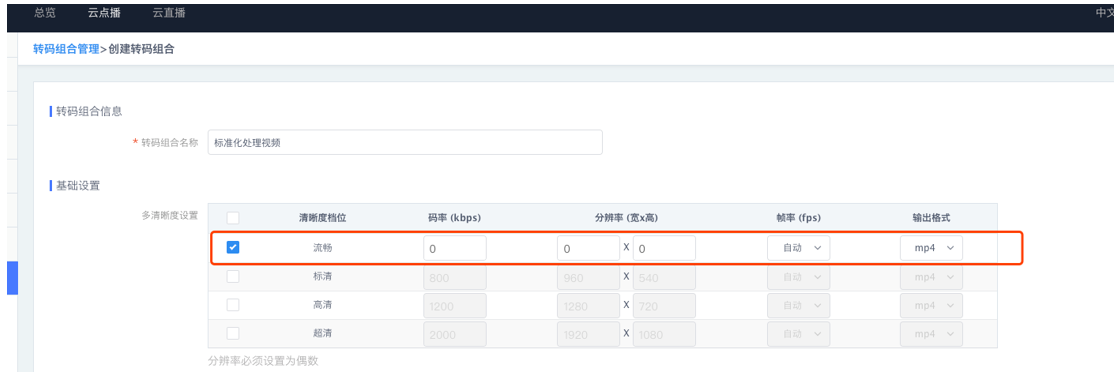Select the highlighted blue sidebar item

pos(12,278)
